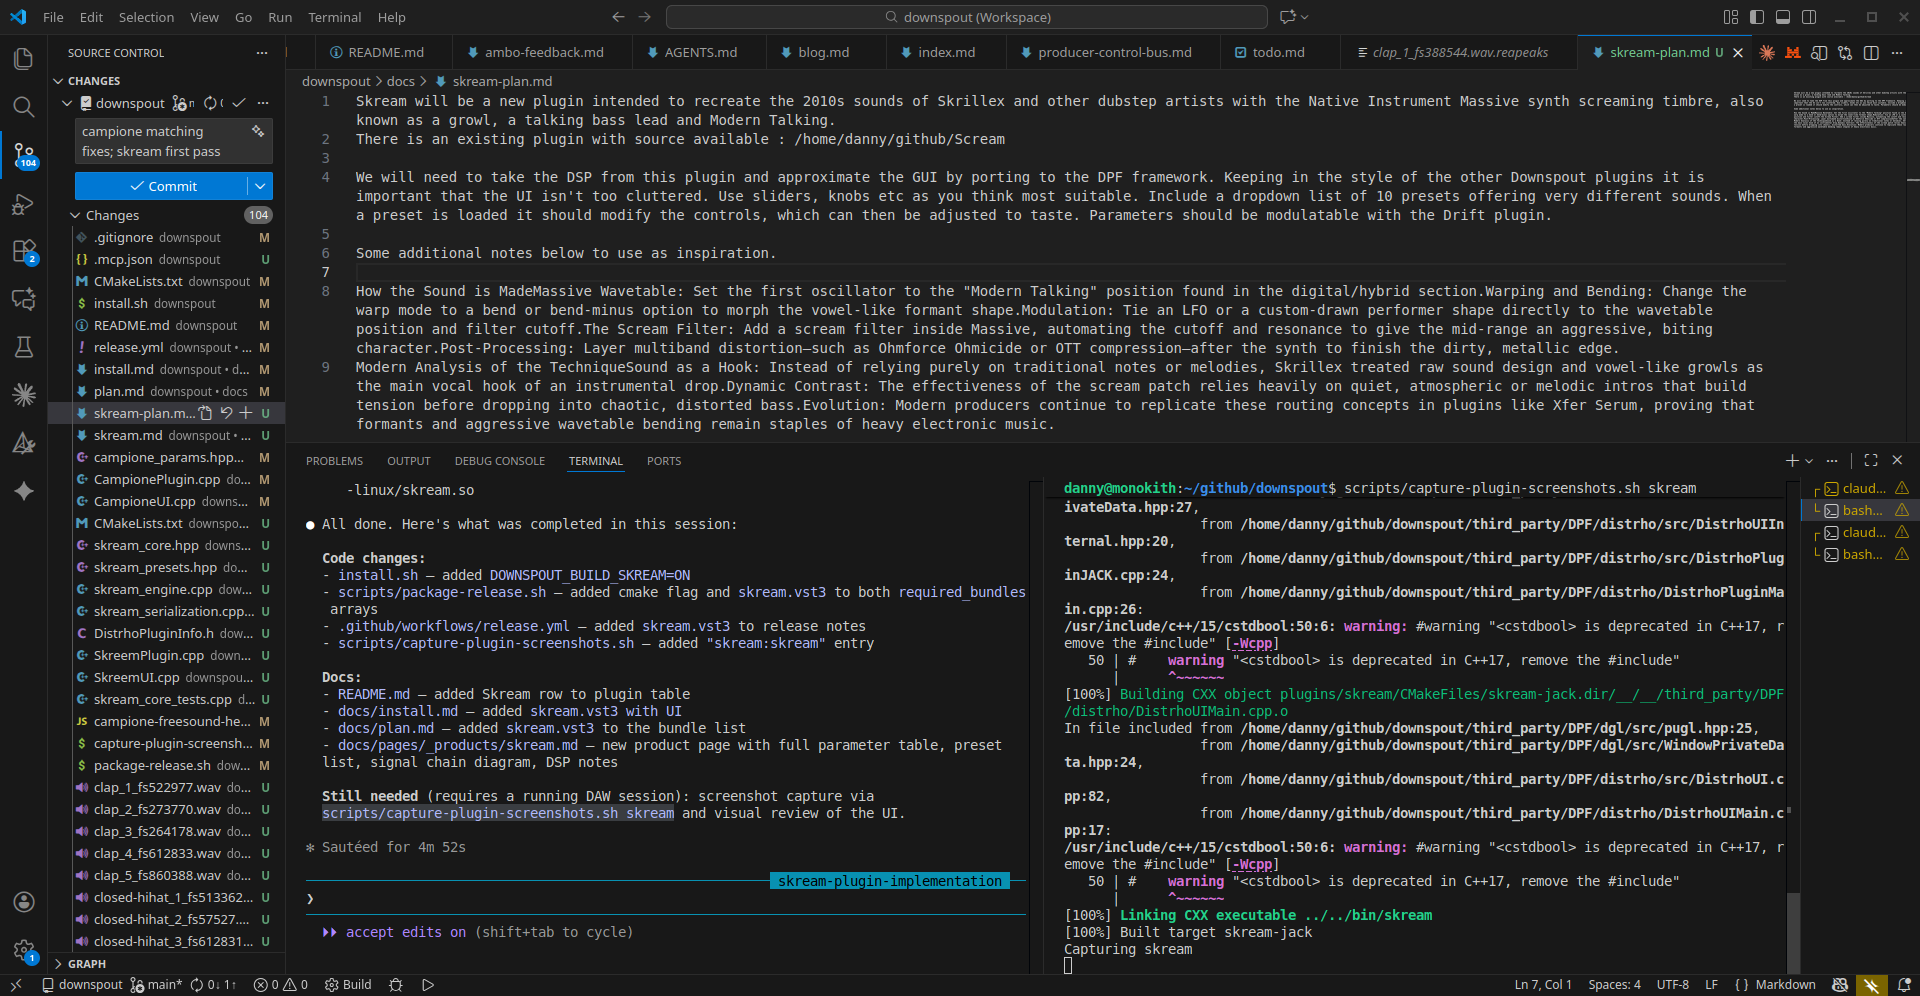1920x996 pixels.
Task: Open the Search view in activity bar
Action: [x=24, y=107]
